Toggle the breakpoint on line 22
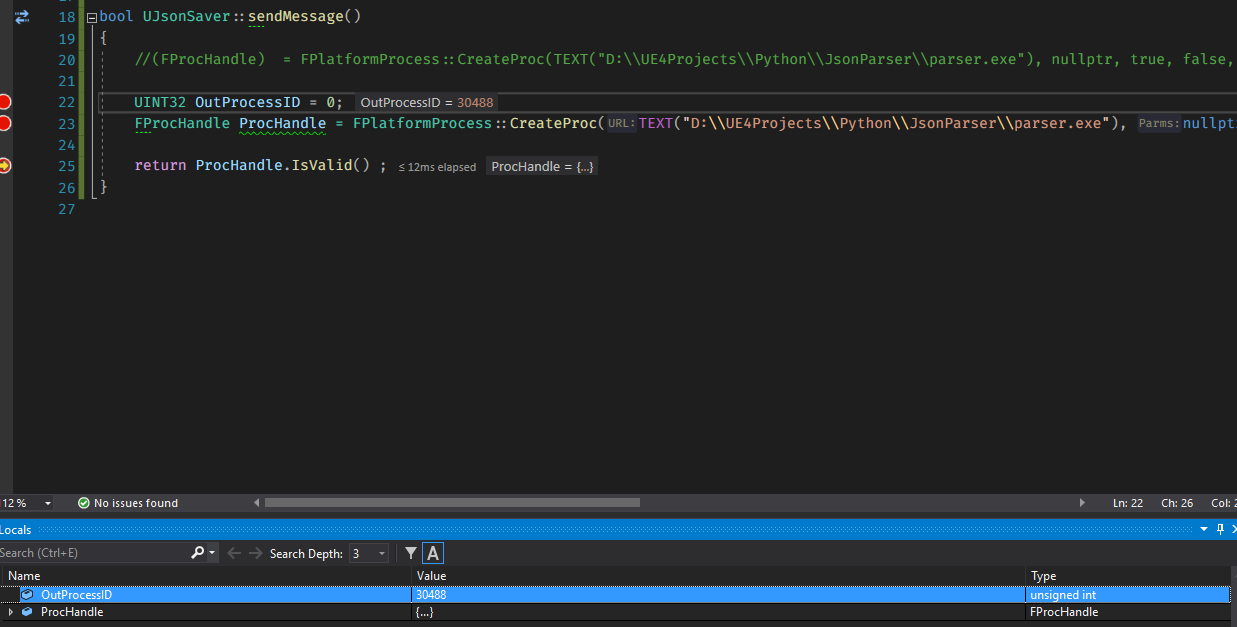The width and height of the screenshot is (1237, 627). (4, 102)
